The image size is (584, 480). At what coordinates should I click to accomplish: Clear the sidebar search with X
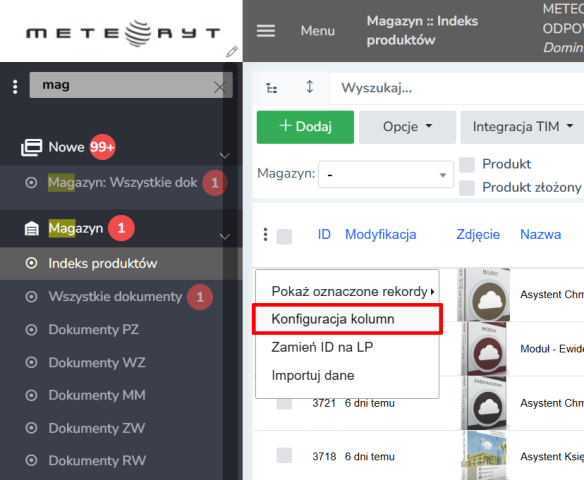tap(220, 88)
